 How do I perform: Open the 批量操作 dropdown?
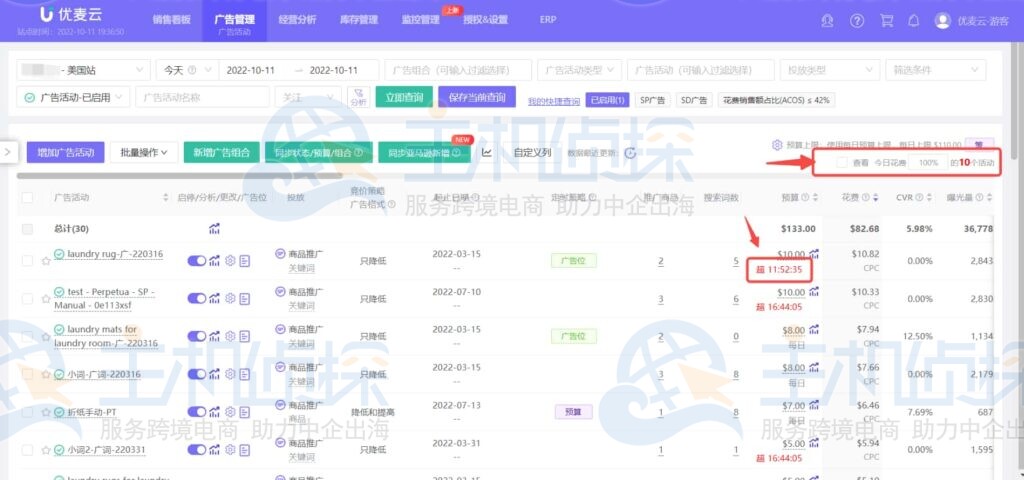click(144, 153)
